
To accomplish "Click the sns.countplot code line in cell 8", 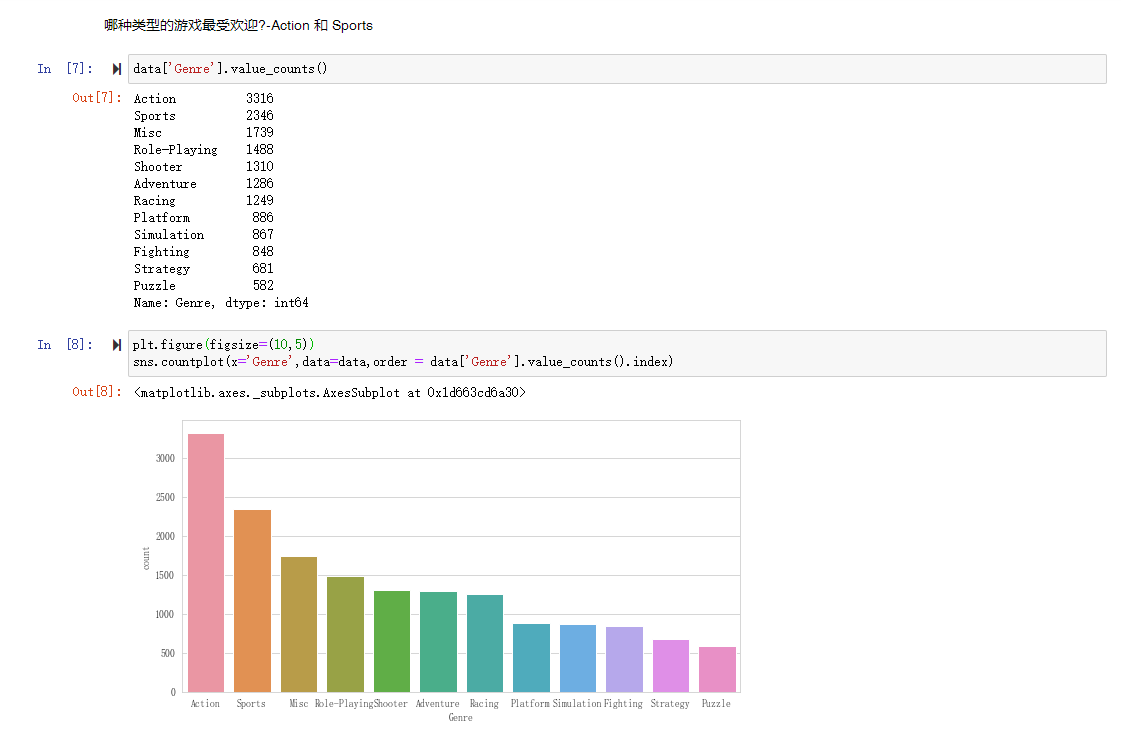I will (403, 362).
